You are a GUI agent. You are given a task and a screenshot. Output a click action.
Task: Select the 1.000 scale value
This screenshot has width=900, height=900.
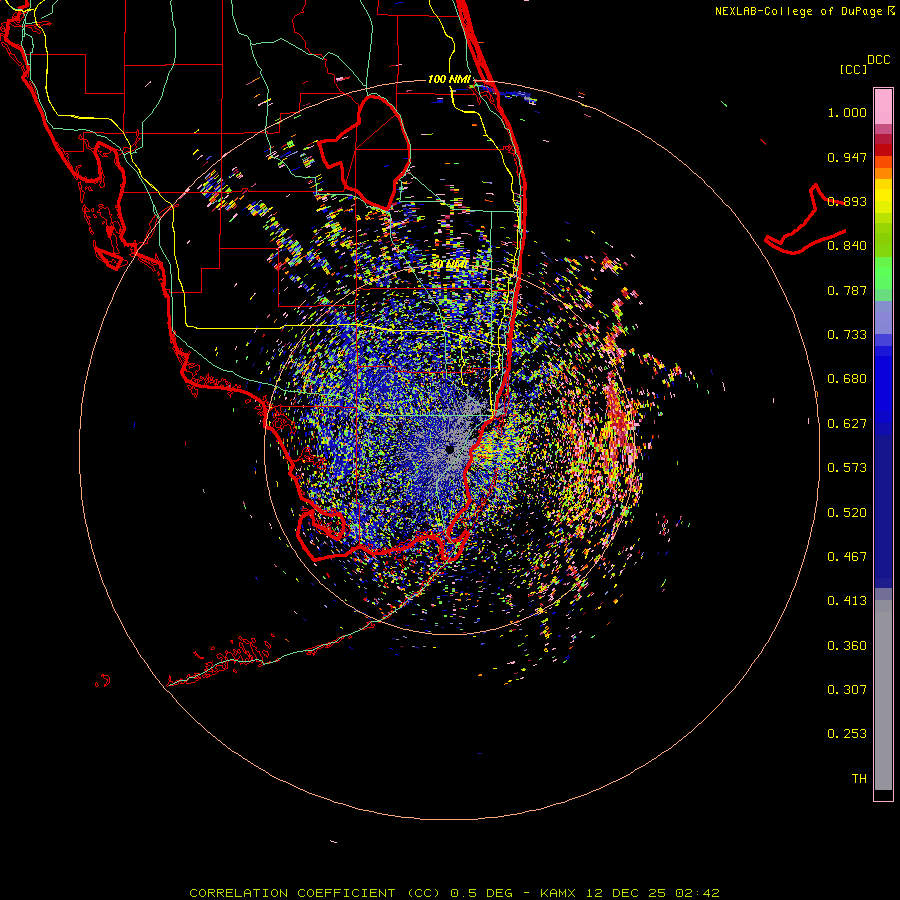(x=847, y=112)
